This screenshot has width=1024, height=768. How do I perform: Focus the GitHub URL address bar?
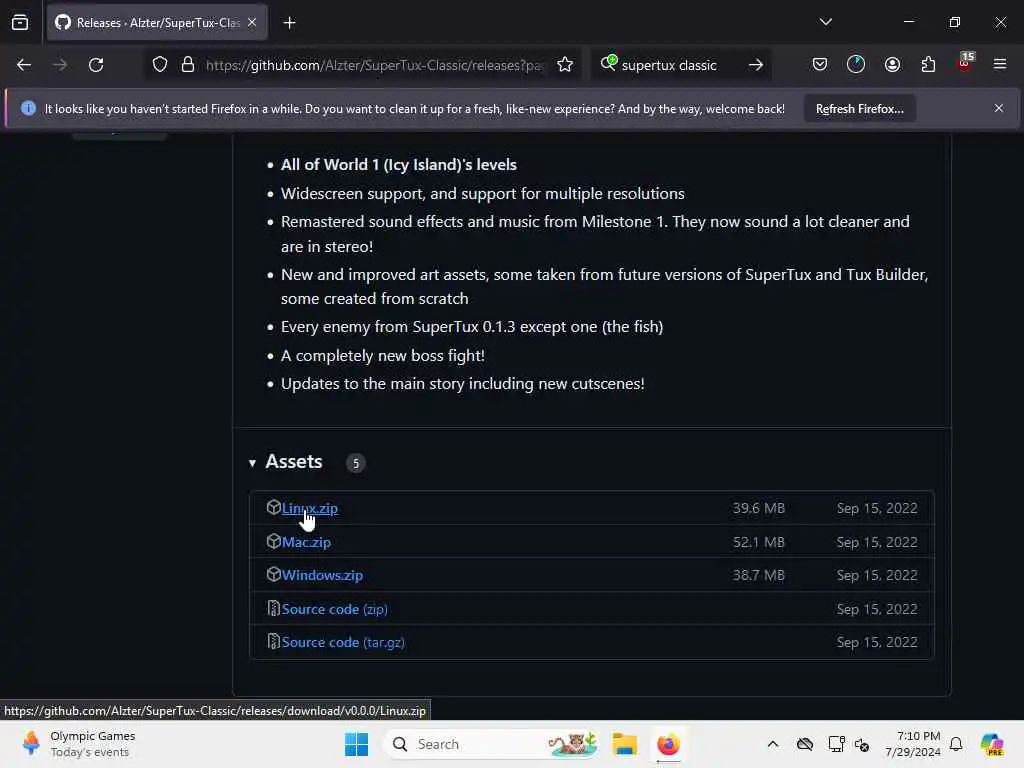[x=374, y=65]
